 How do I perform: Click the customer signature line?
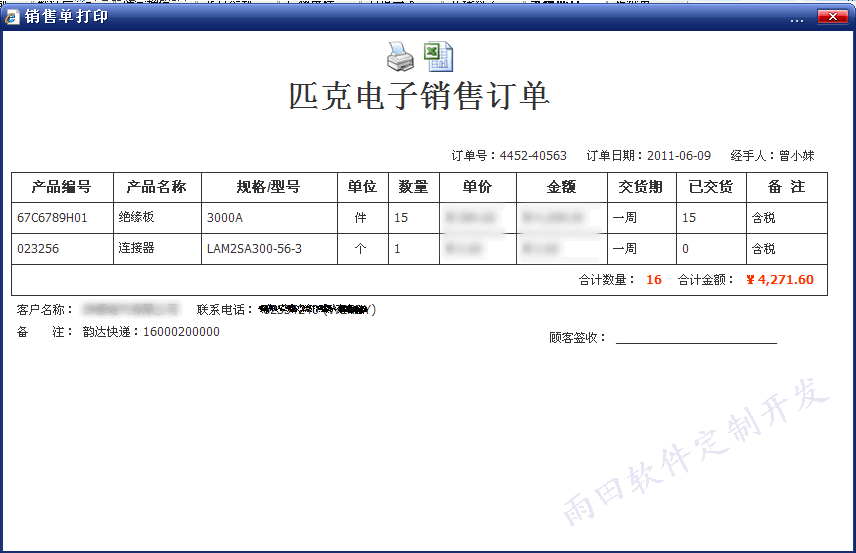click(x=696, y=338)
